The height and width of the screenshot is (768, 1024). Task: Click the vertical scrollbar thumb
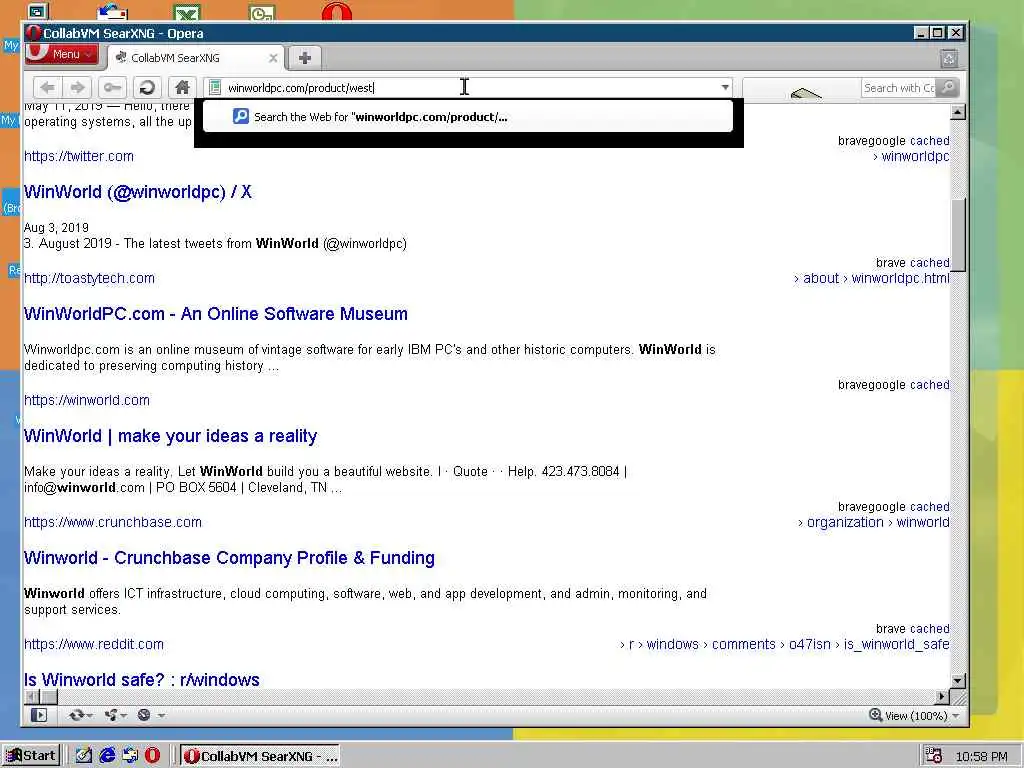(958, 233)
